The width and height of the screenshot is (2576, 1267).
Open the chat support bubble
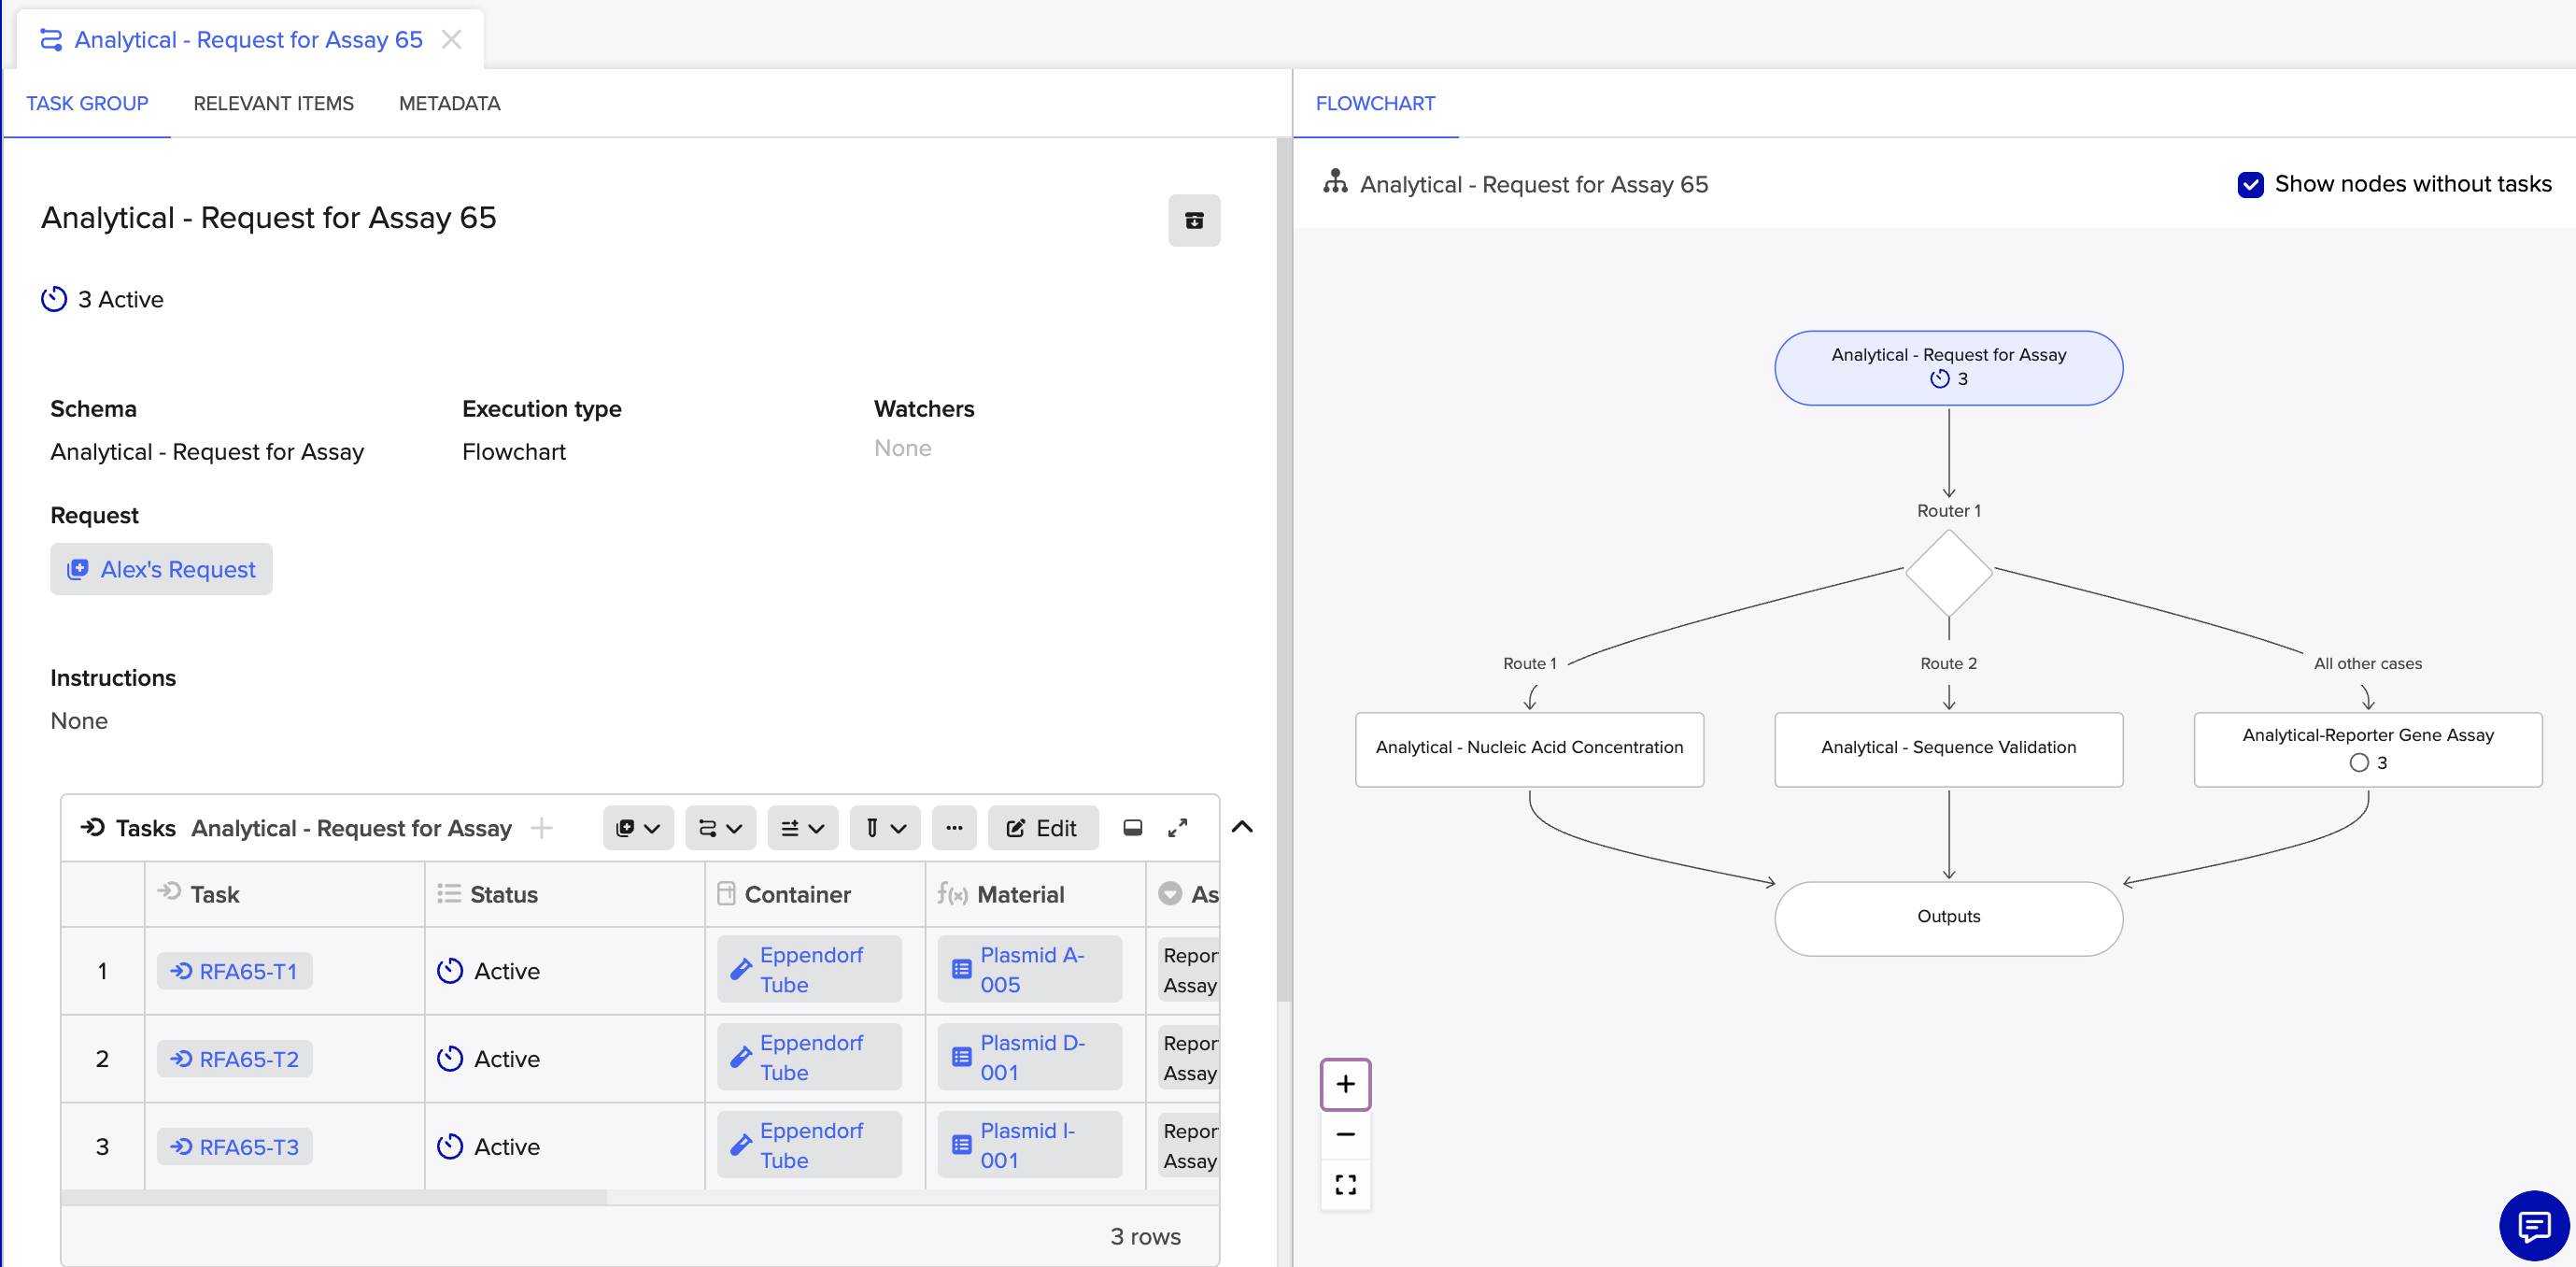tap(2532, 1225)
